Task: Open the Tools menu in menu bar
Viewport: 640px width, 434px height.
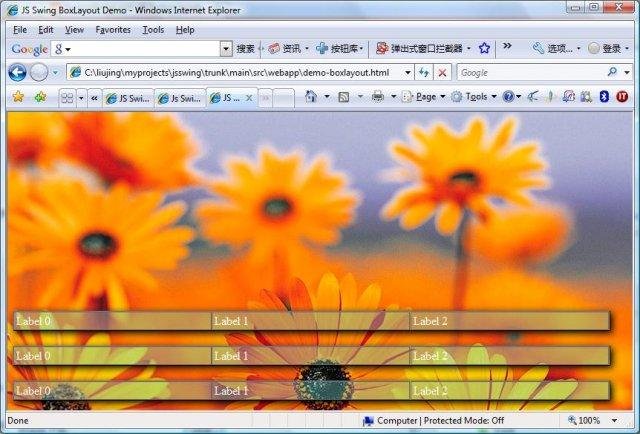Action: [x=153, y=30]
